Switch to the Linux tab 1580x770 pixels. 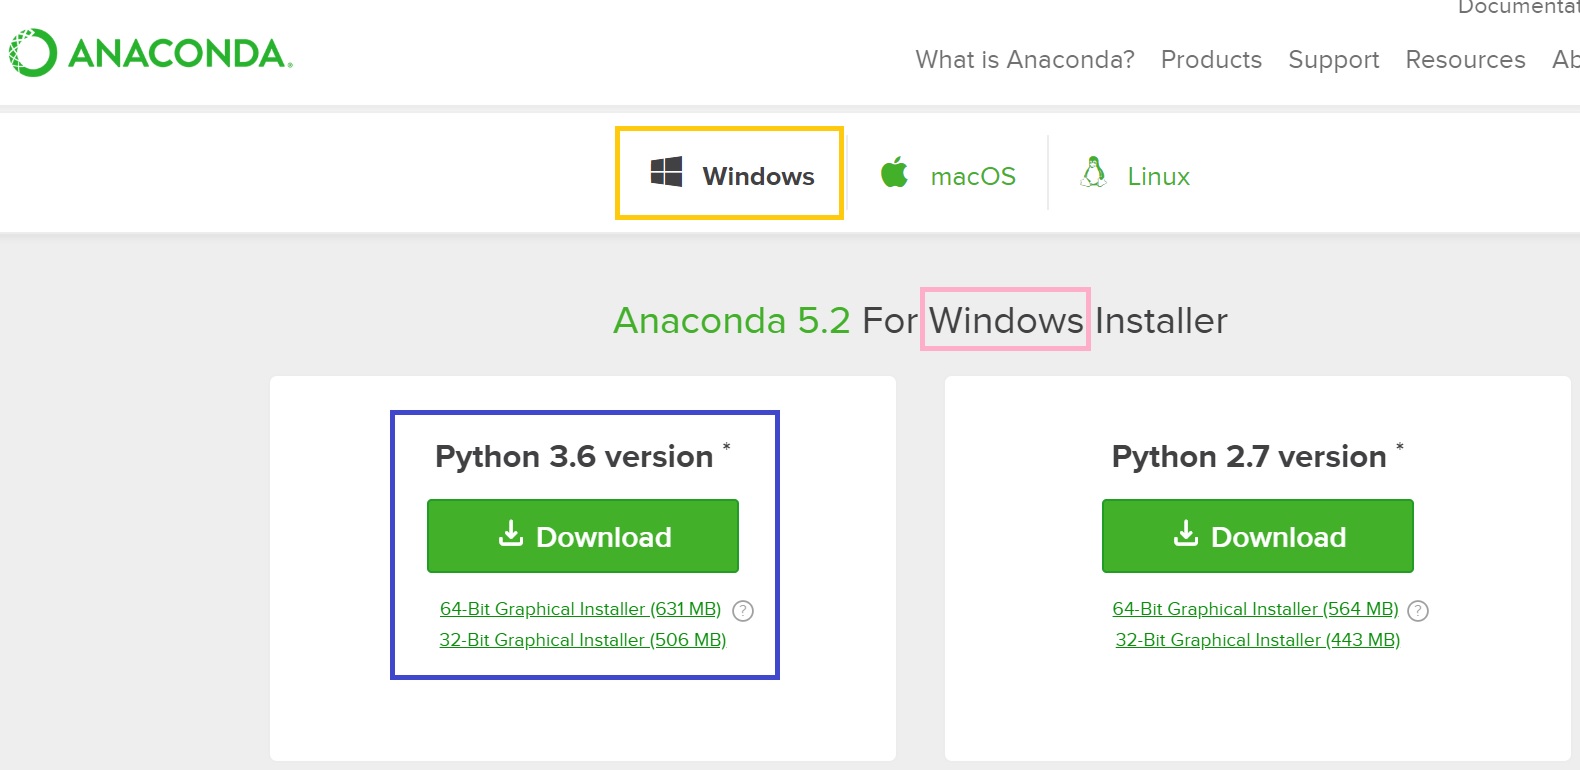coord(1136,174)
